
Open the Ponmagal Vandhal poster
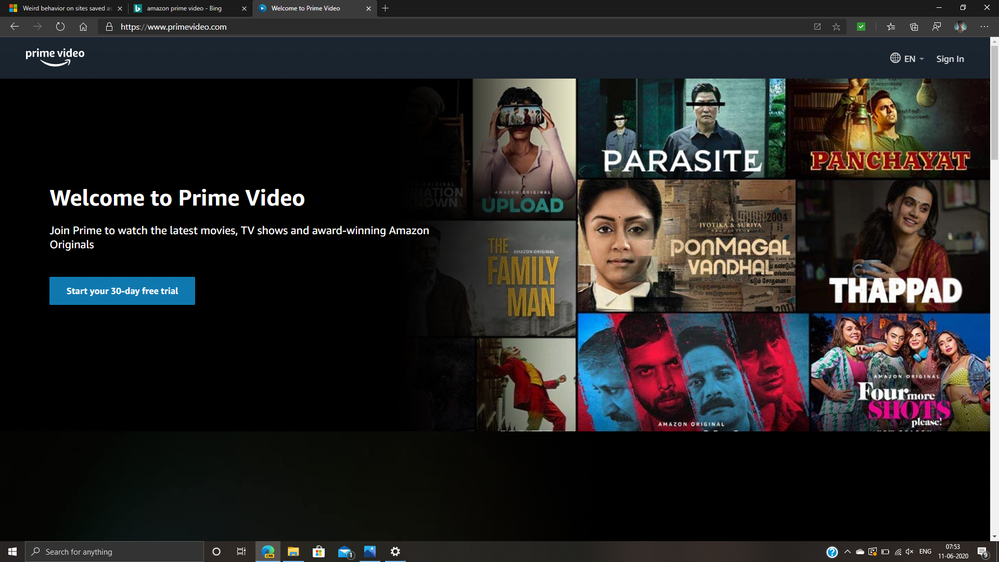tap(686, 245)
